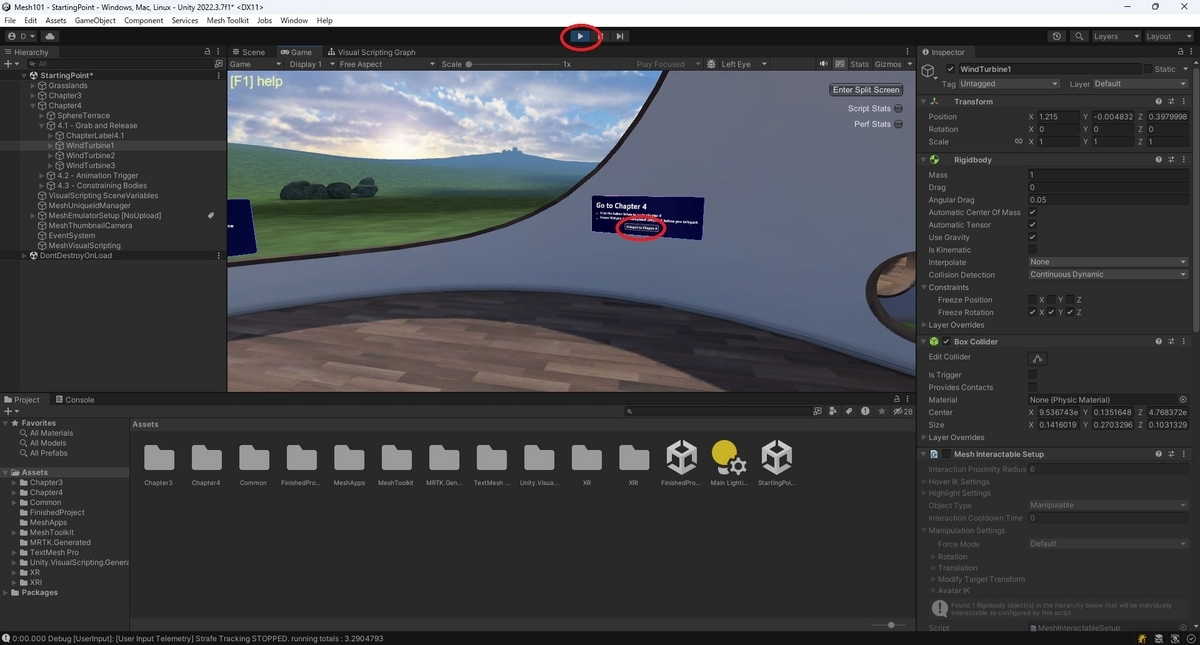Toggle the Stats overlay in Game view

point(860,63)
